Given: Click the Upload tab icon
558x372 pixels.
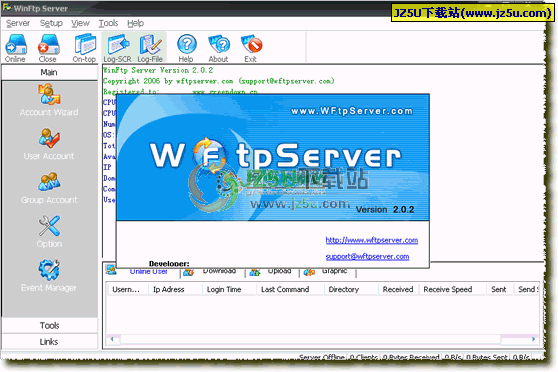Looking at the screenshot, I should click(255, 272).
